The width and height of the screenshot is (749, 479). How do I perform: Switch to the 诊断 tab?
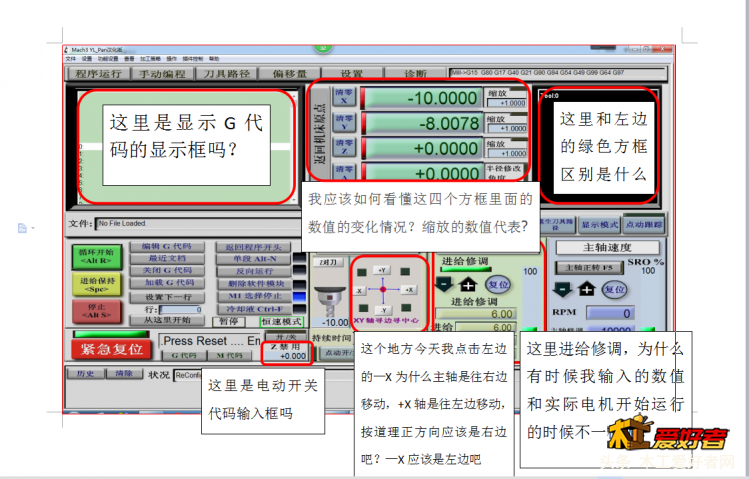[416, 74]
